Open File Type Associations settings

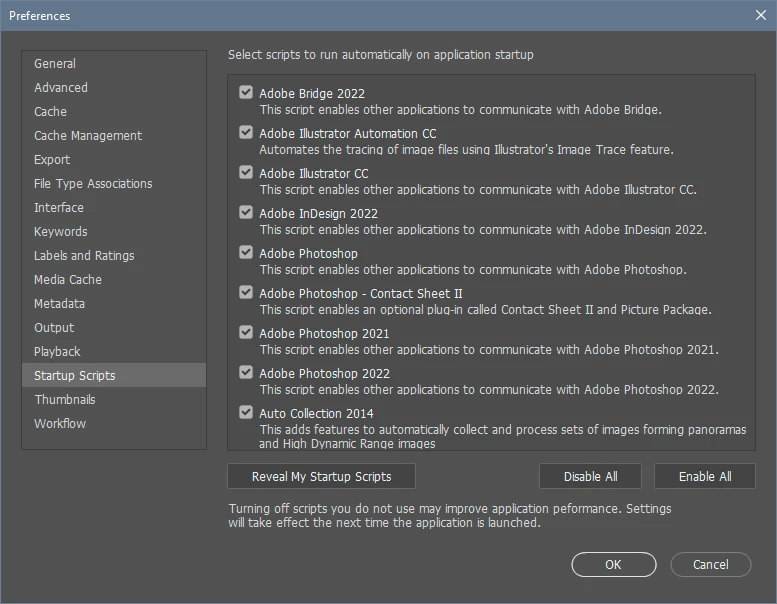114,184
